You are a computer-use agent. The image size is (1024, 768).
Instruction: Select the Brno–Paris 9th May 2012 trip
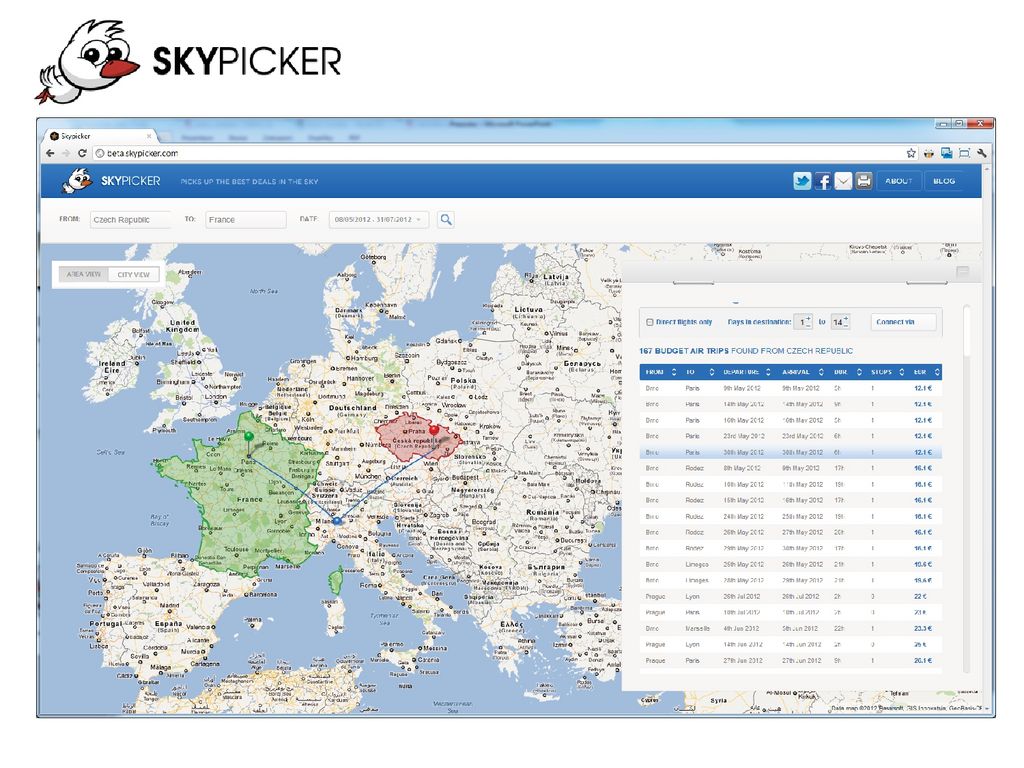(x=791, y=388)
